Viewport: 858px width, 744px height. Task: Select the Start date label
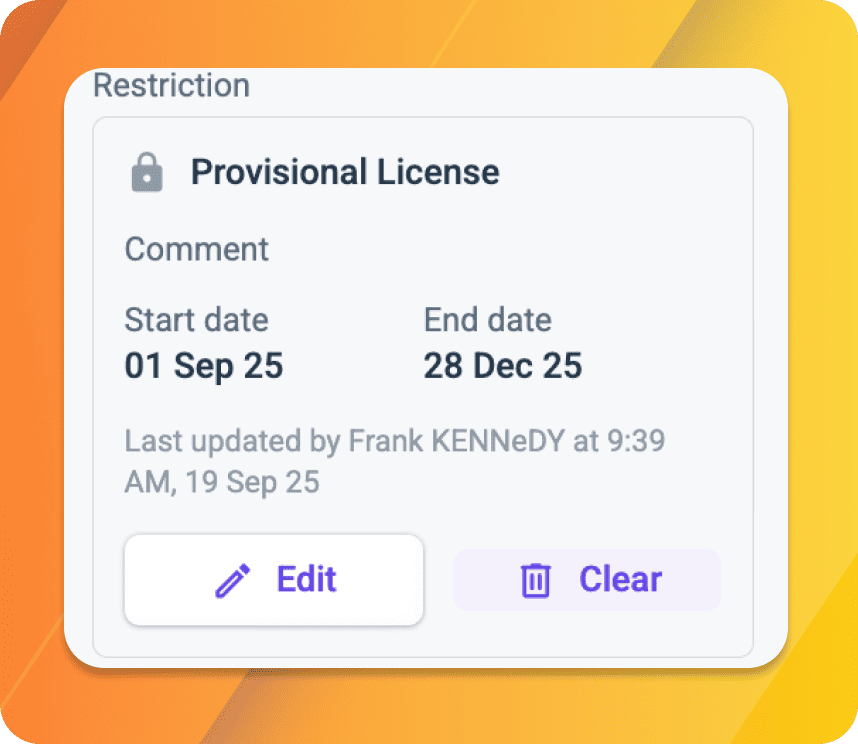tap(196, 319)
